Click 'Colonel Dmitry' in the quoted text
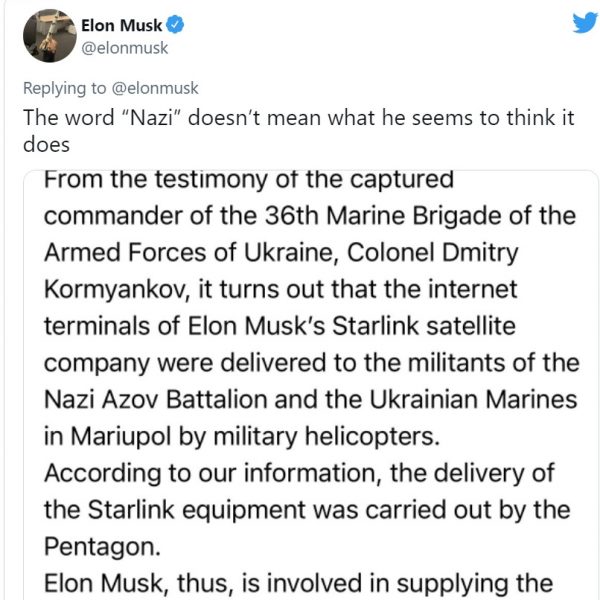Image resolution: width=600 pixels, height=600 pixels. tap(432, 253)
